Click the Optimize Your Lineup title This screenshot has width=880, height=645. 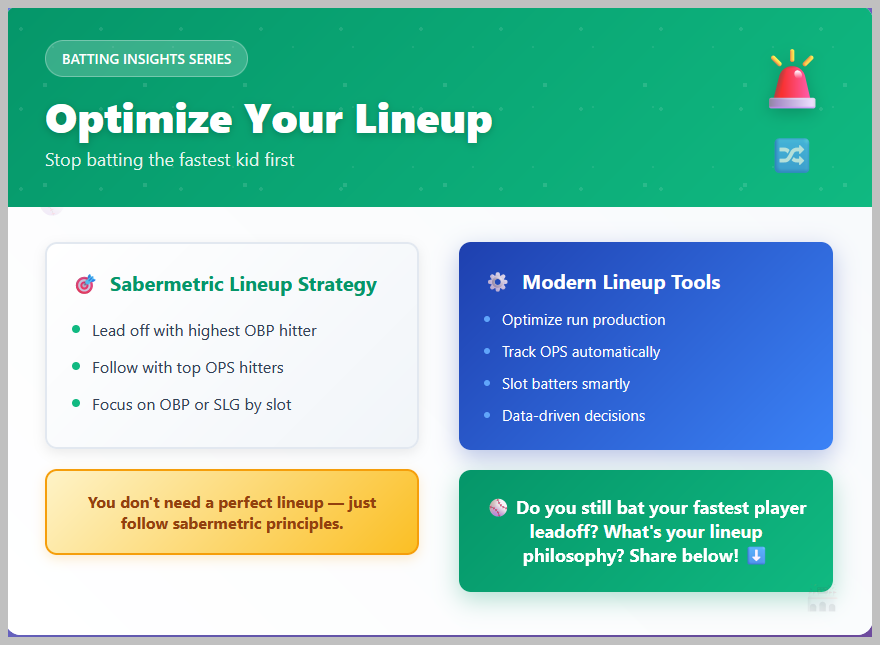[269, 120]
